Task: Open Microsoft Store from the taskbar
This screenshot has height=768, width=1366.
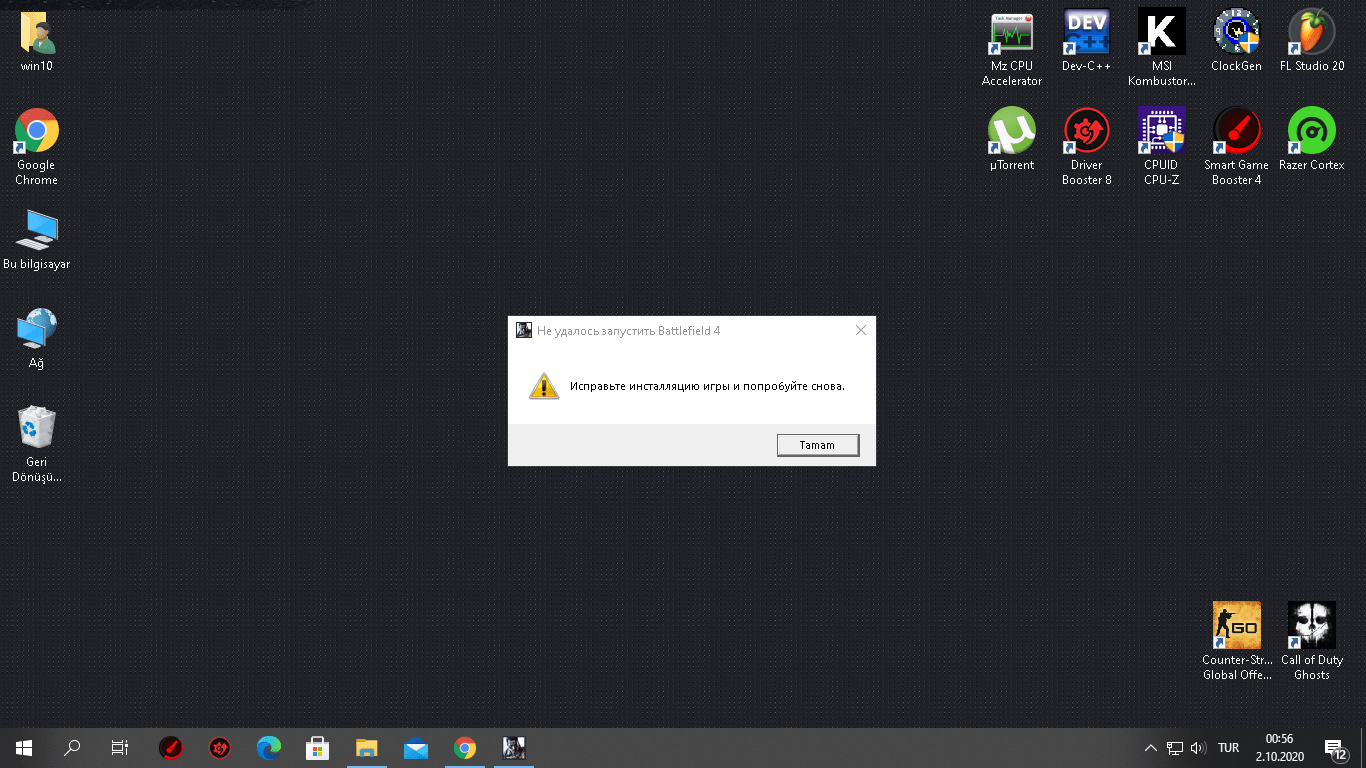Action: [318, 748]
